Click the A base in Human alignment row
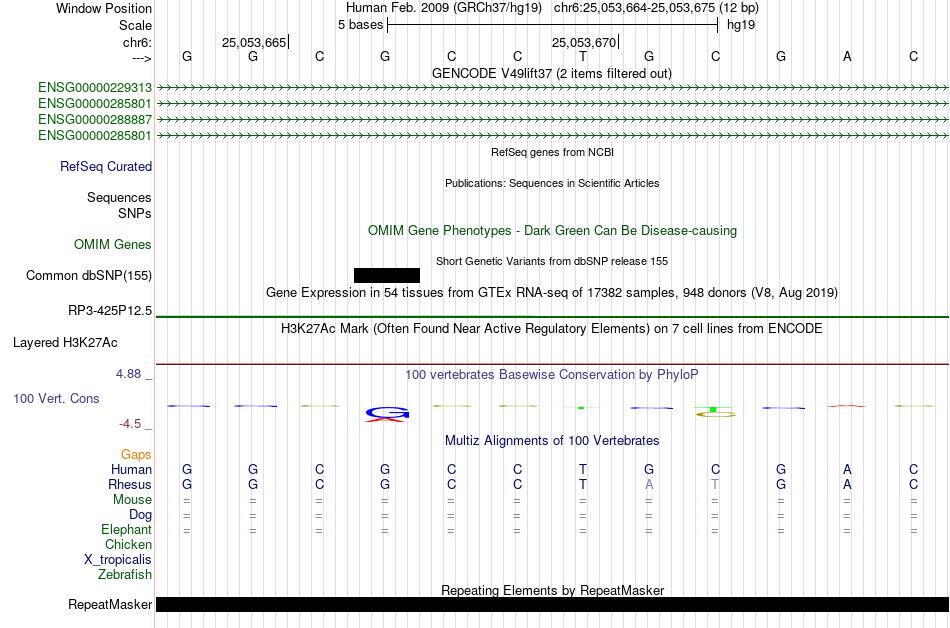This screenshot has height=628, width=950. 847,469
